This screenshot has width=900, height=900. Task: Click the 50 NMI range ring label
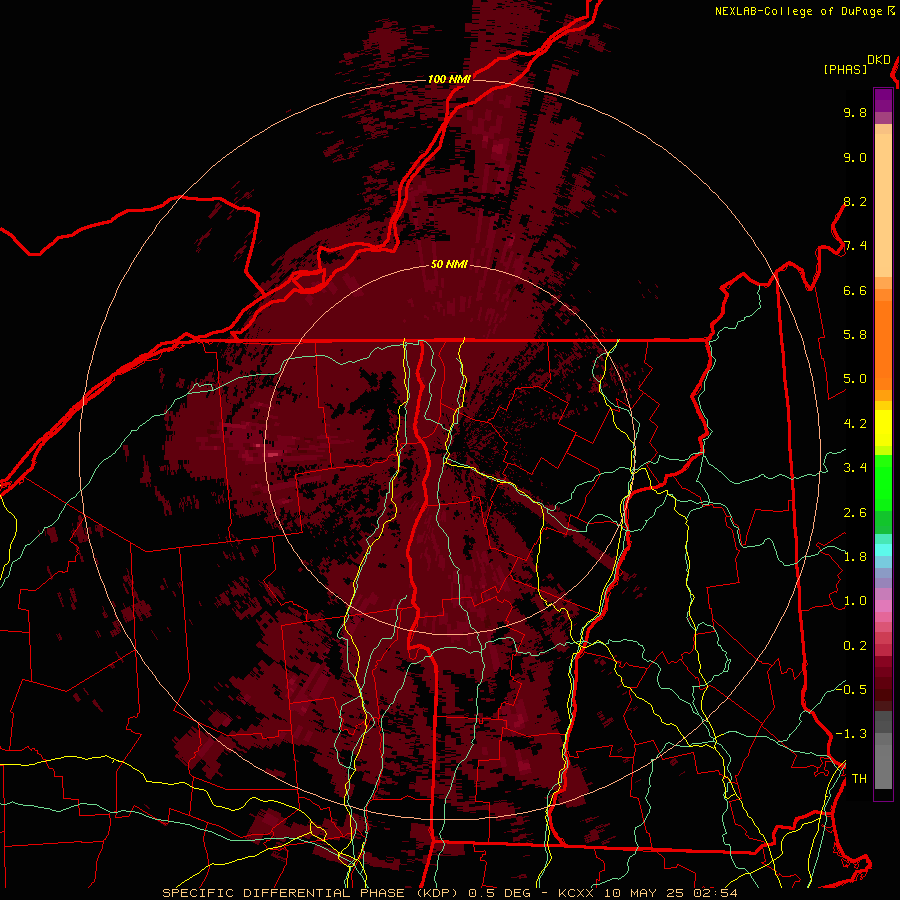pyautogui.click(x=449, y=265)
